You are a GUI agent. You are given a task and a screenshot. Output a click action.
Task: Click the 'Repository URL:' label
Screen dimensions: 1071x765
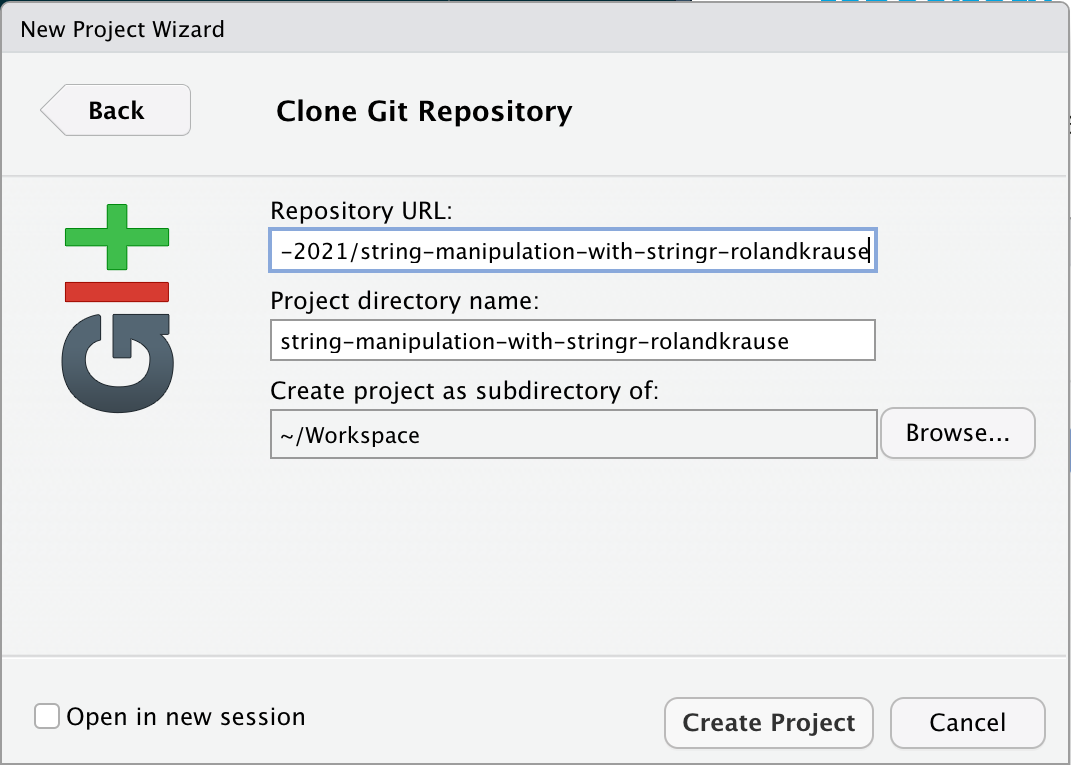(361, 211)
